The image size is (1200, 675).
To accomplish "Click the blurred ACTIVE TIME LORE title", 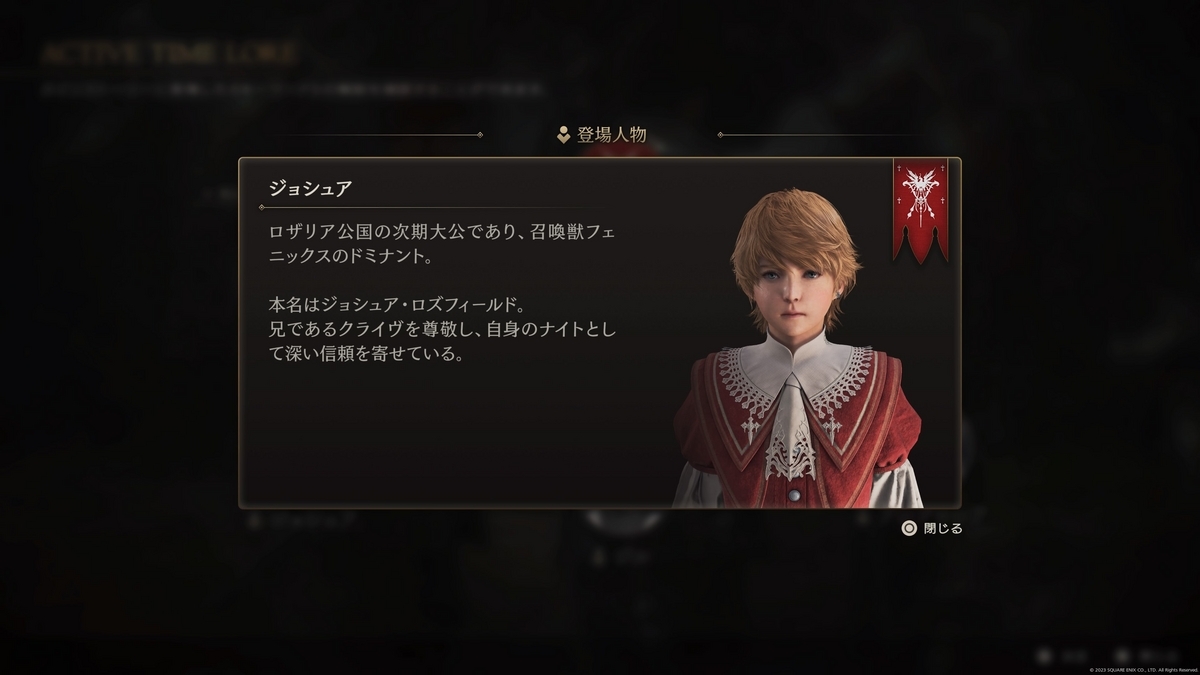I will (168, 53).
